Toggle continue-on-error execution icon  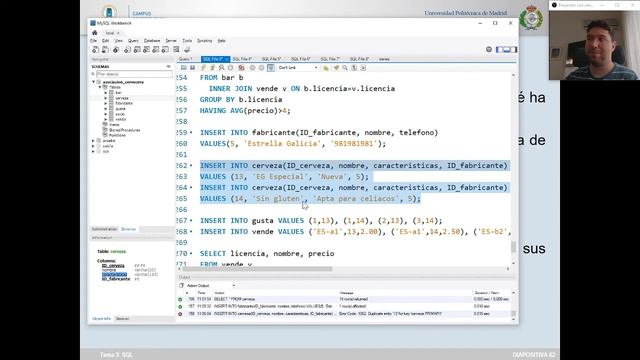point(241,68)
